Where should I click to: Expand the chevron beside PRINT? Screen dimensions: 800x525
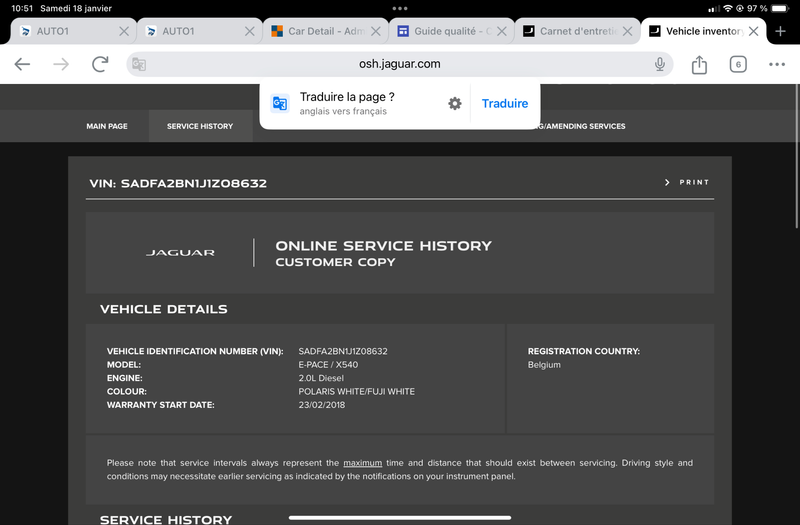tap(667, 182)
